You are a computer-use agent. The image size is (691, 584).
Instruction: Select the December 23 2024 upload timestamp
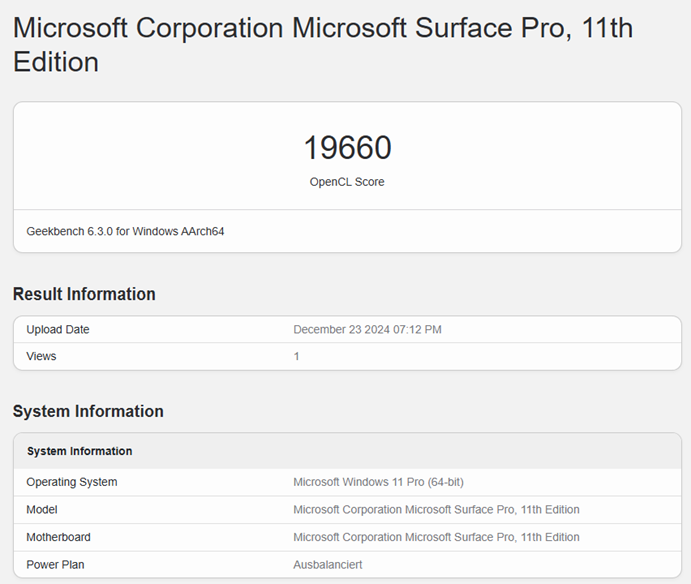pos(367,329)
